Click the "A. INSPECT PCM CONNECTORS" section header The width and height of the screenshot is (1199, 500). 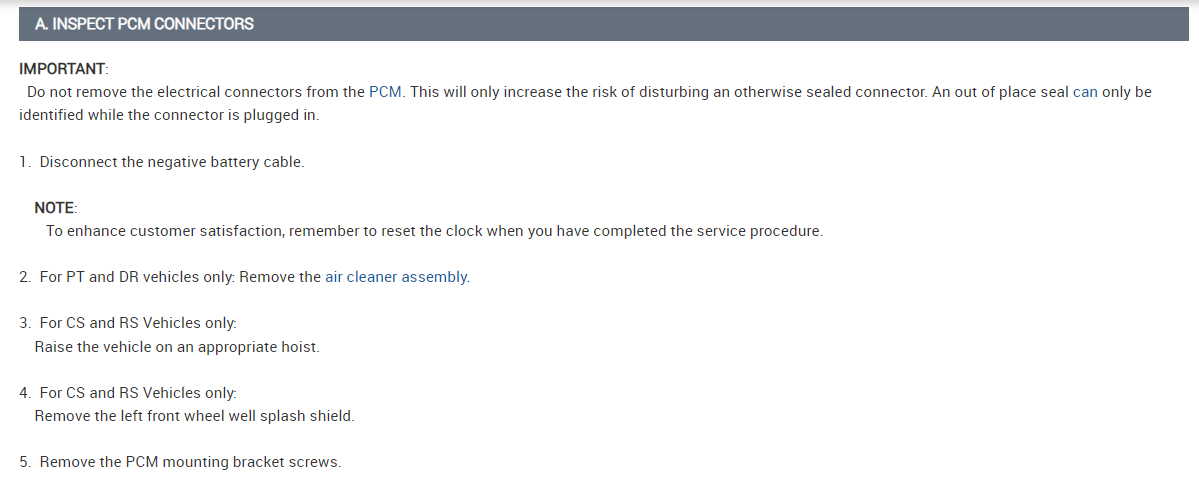point(144,24)
